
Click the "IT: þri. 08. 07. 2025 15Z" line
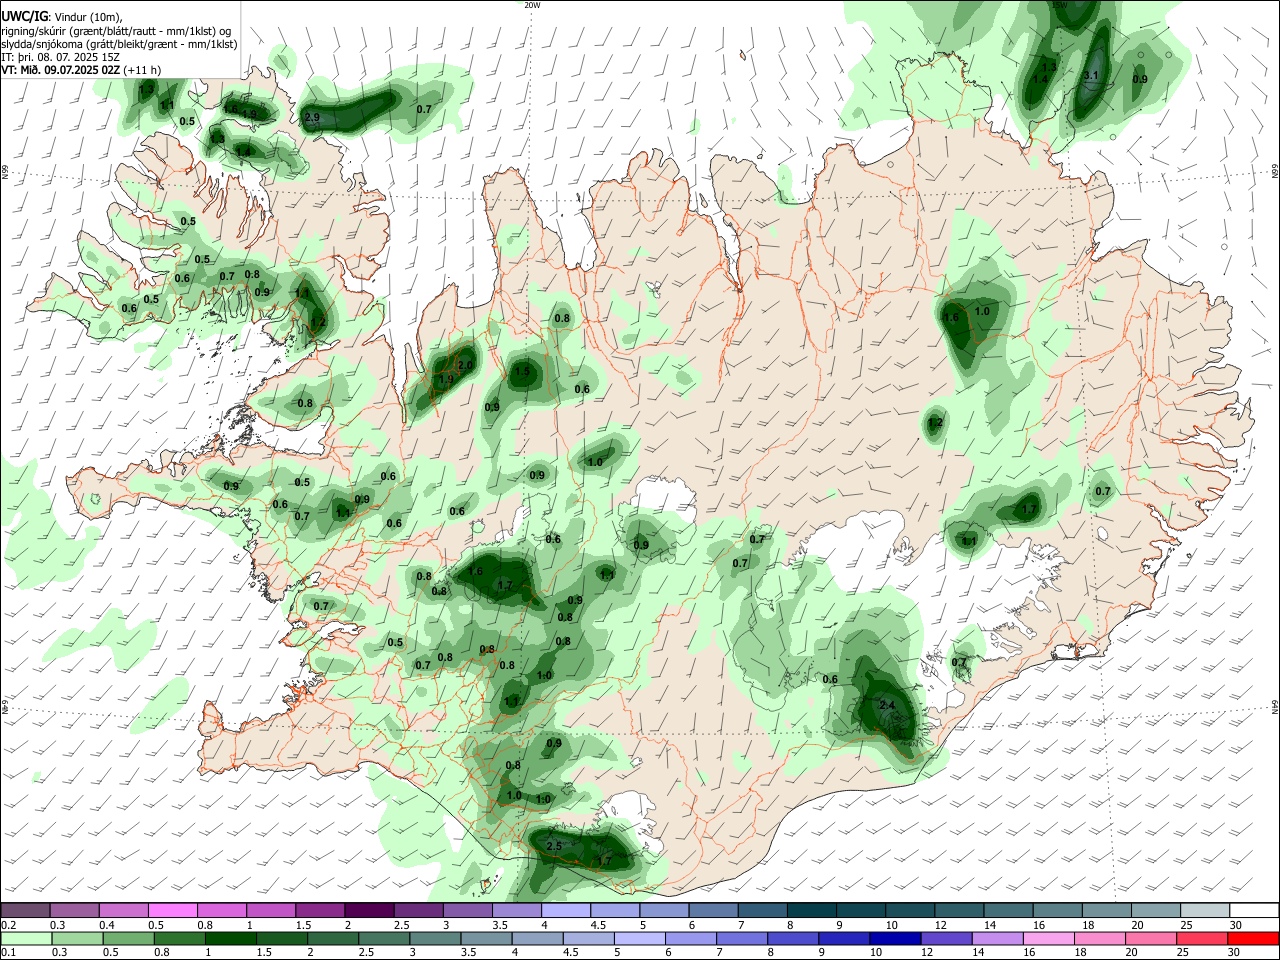pos(62,57)
